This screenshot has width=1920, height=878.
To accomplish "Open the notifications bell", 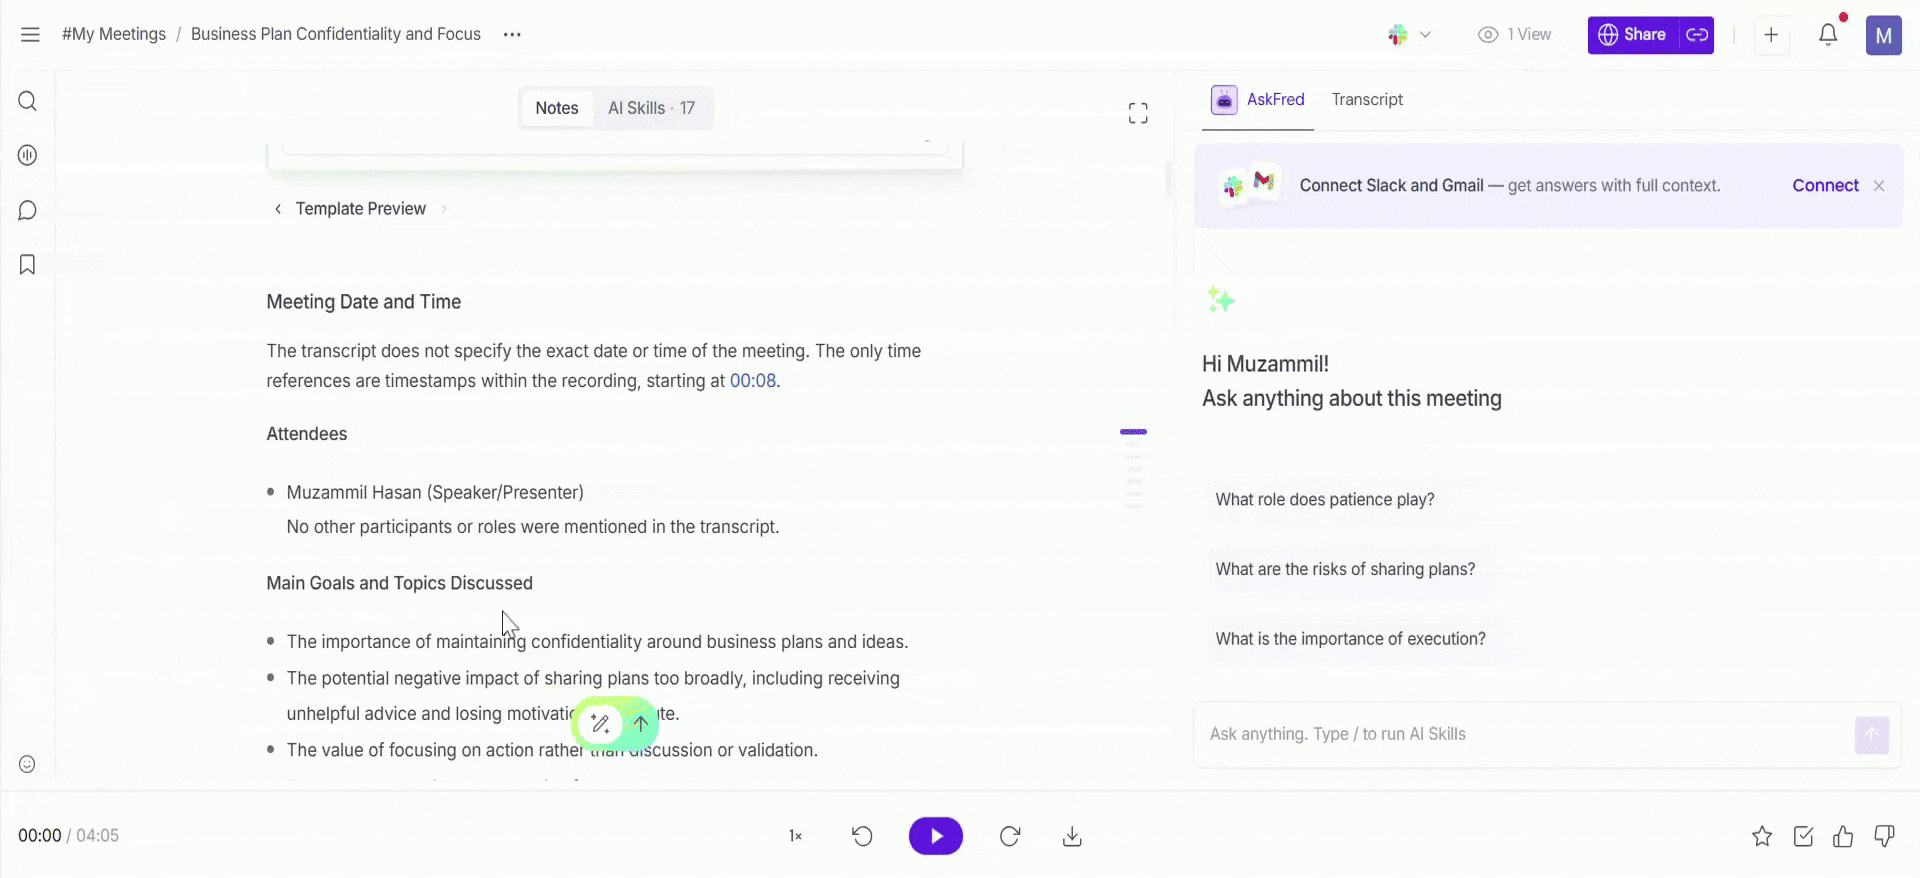I will pos(1828,35).
